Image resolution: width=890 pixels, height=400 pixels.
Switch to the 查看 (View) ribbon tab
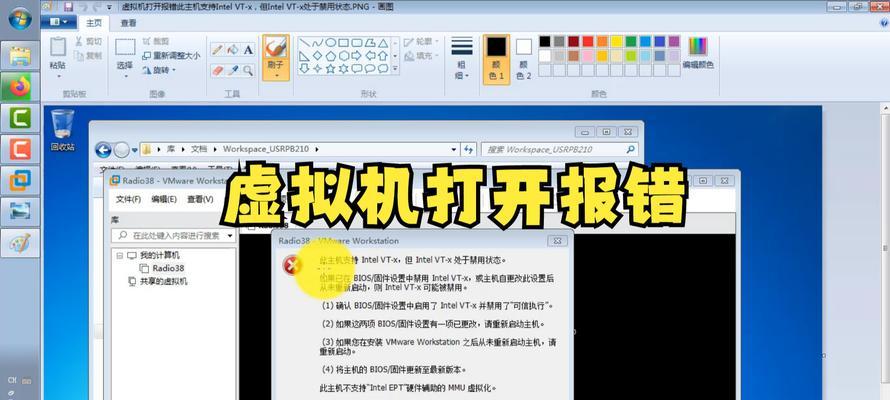point(128,23)
